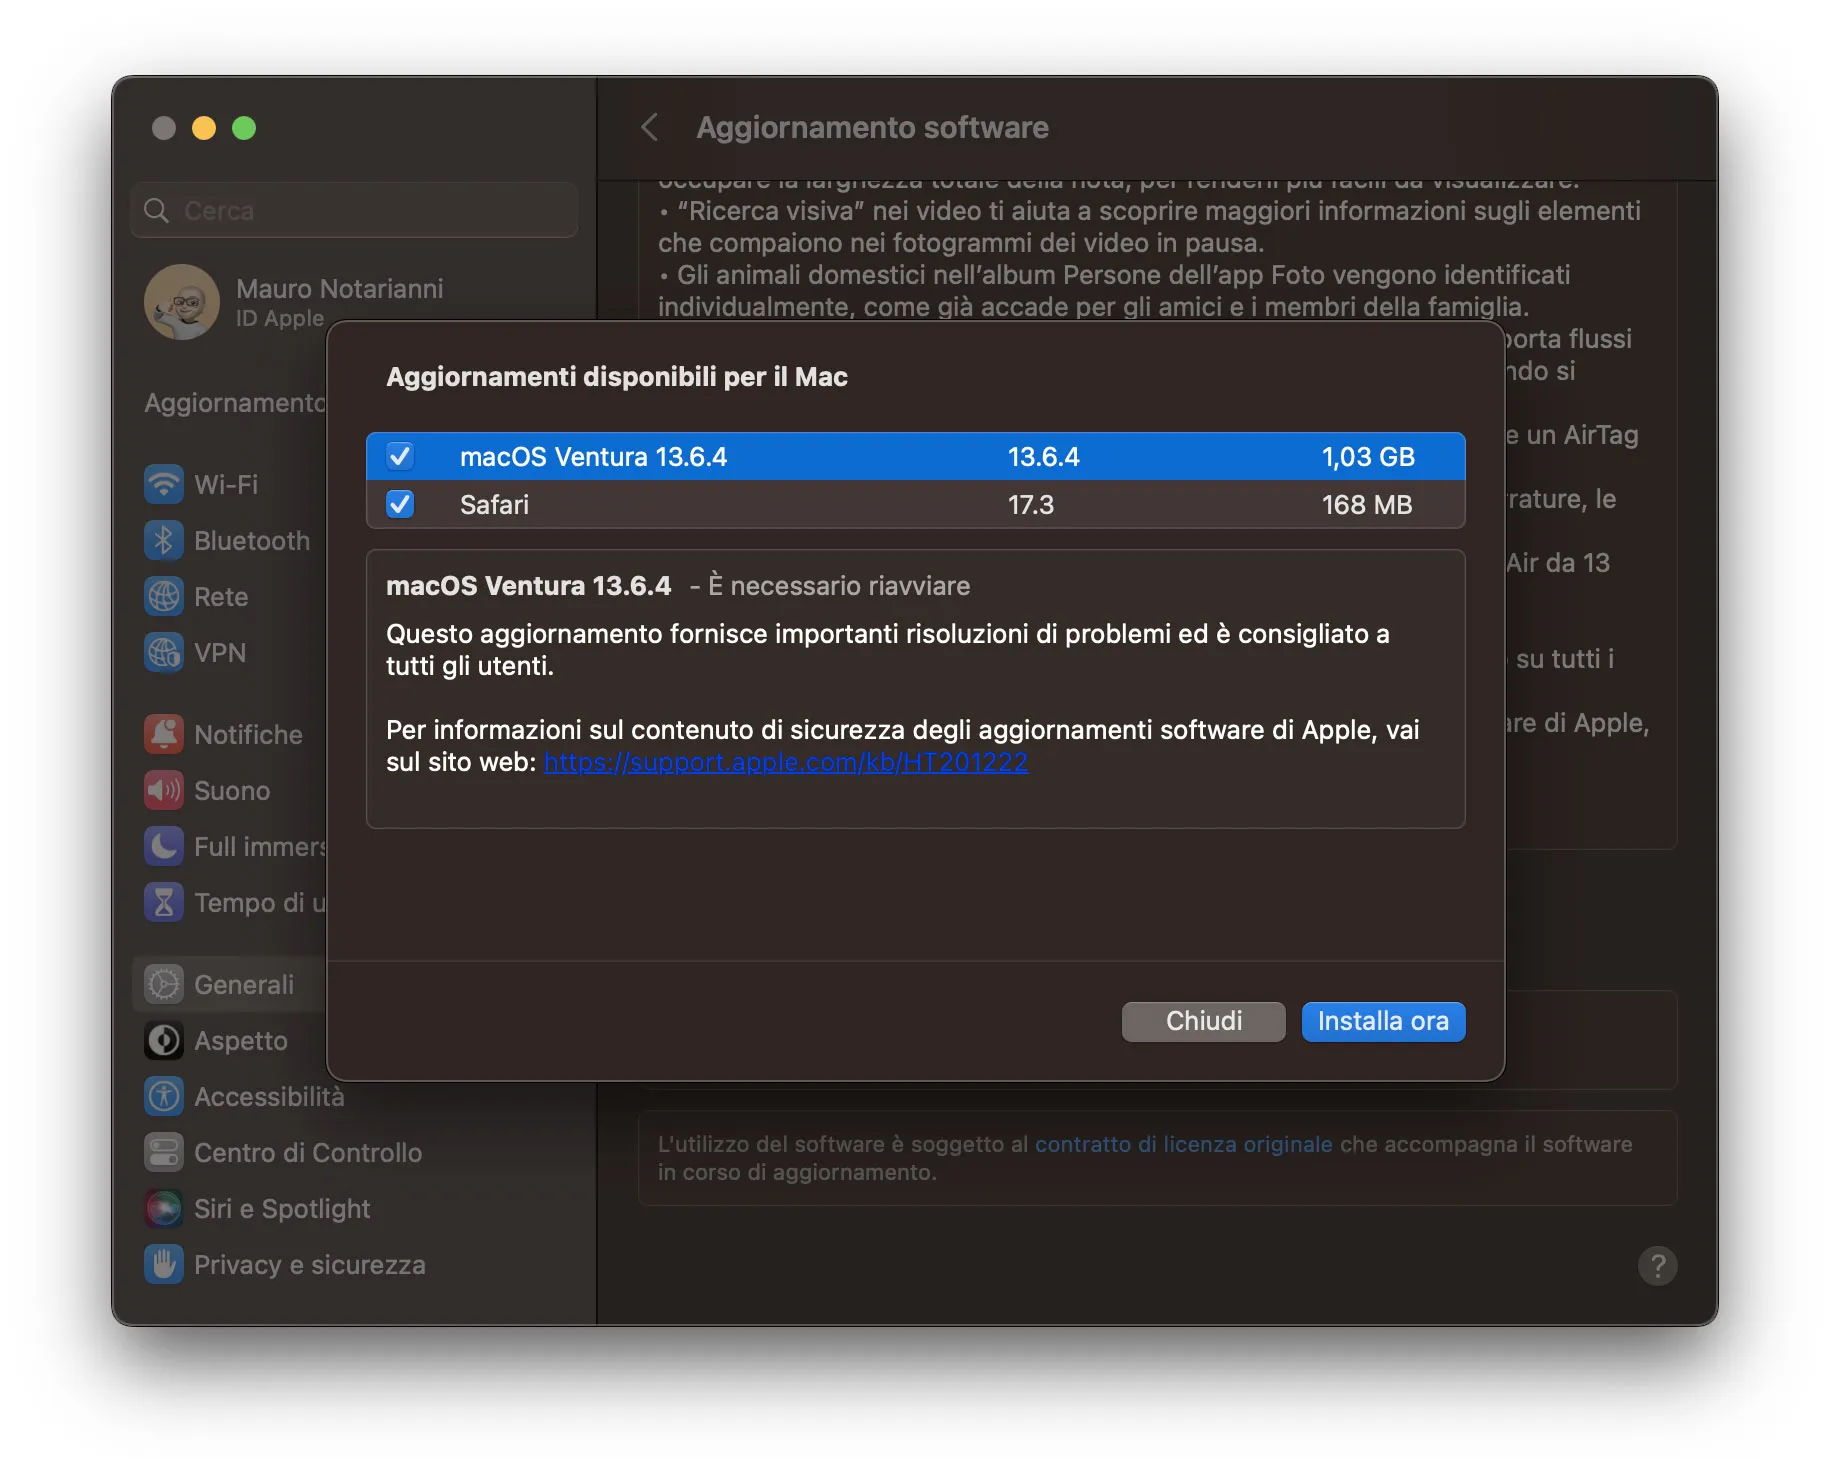Click in the Cerca search field

pos(354,211)
